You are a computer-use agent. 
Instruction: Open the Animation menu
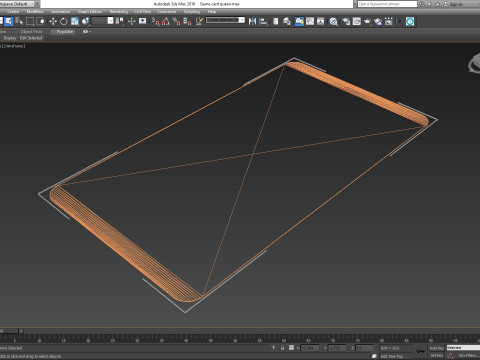tap(61, 12)
